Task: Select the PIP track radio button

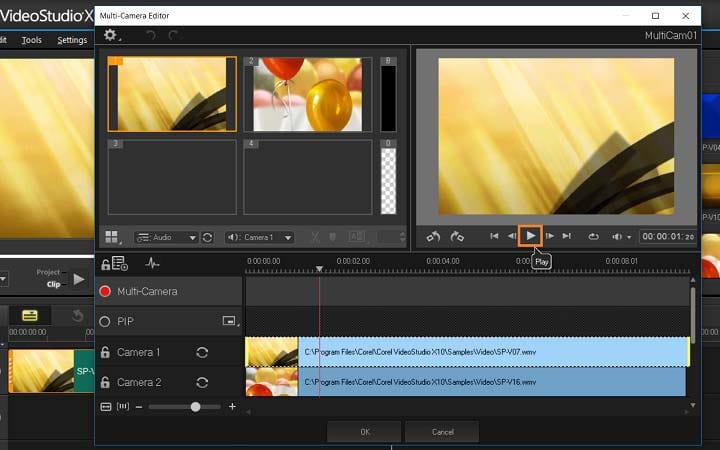Action: 105,321
